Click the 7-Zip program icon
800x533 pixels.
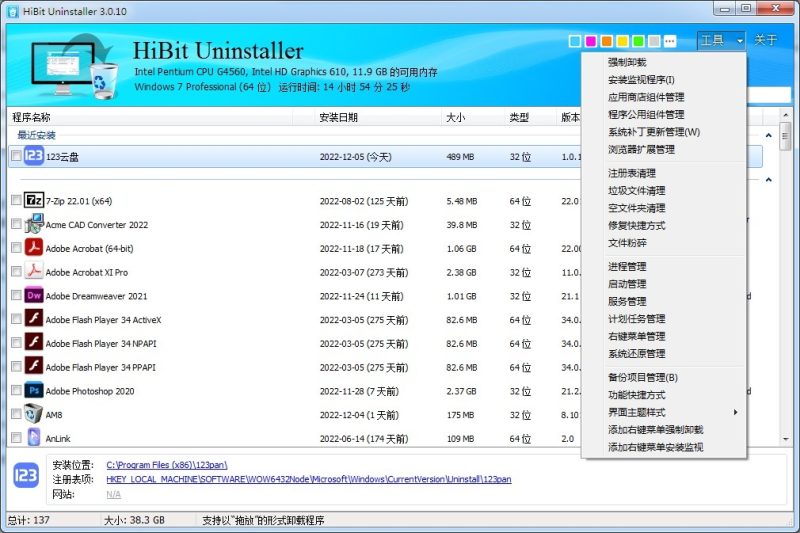click(x=34, y=200)
